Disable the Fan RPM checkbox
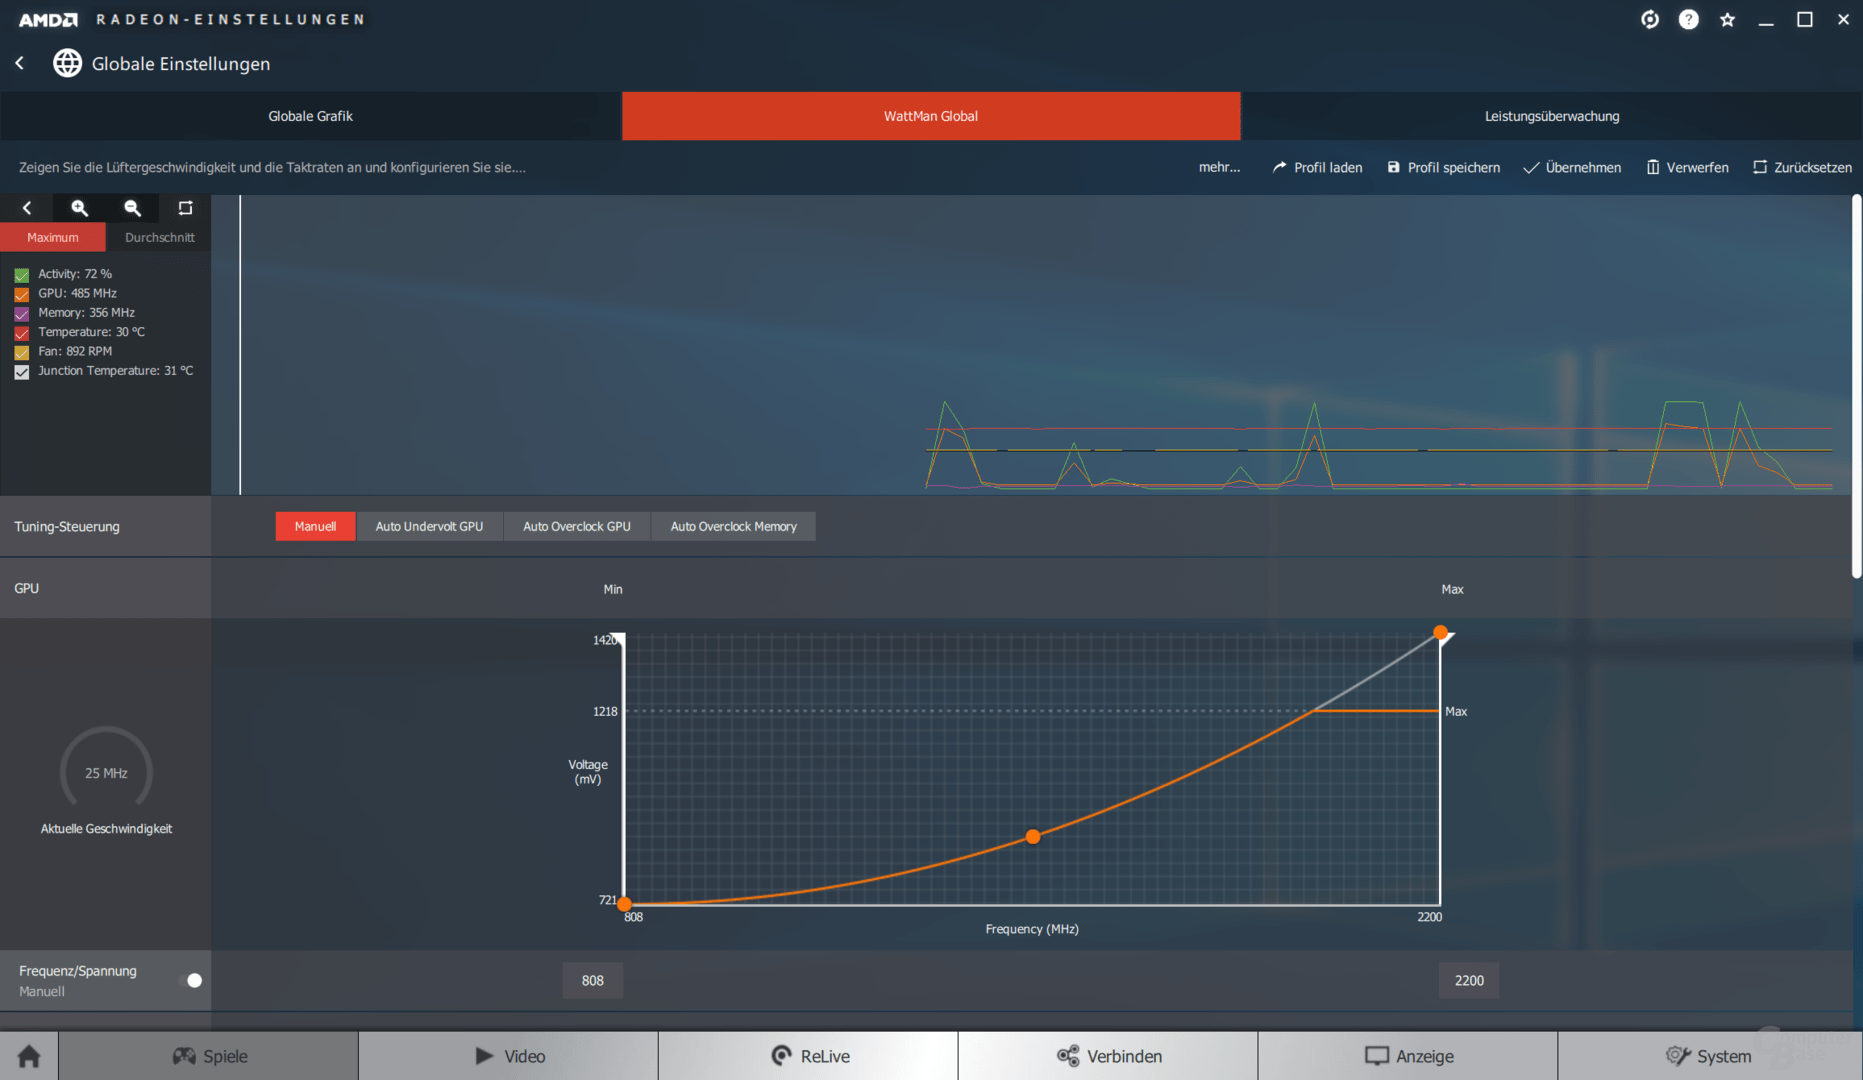The height and width of the screenshot is (1080, 1863). click(22, 352)
